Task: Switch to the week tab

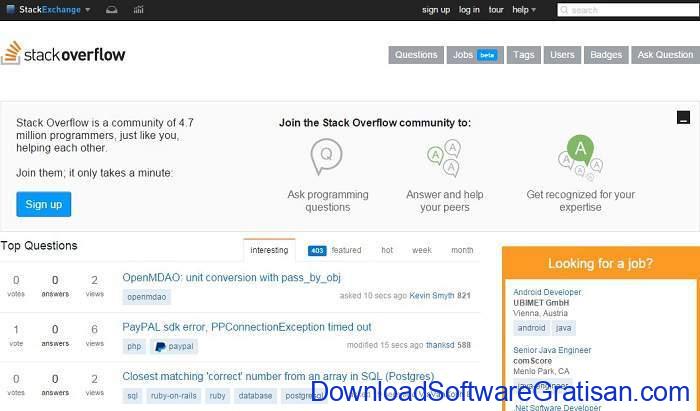Action: click(x=422, y=250)
